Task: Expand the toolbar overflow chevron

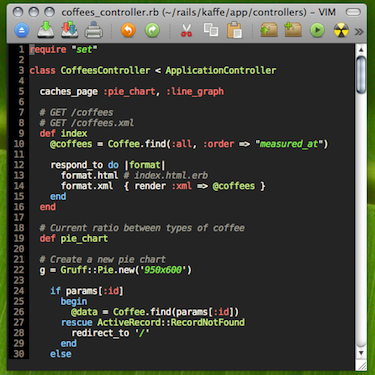Action: point(359,32)
